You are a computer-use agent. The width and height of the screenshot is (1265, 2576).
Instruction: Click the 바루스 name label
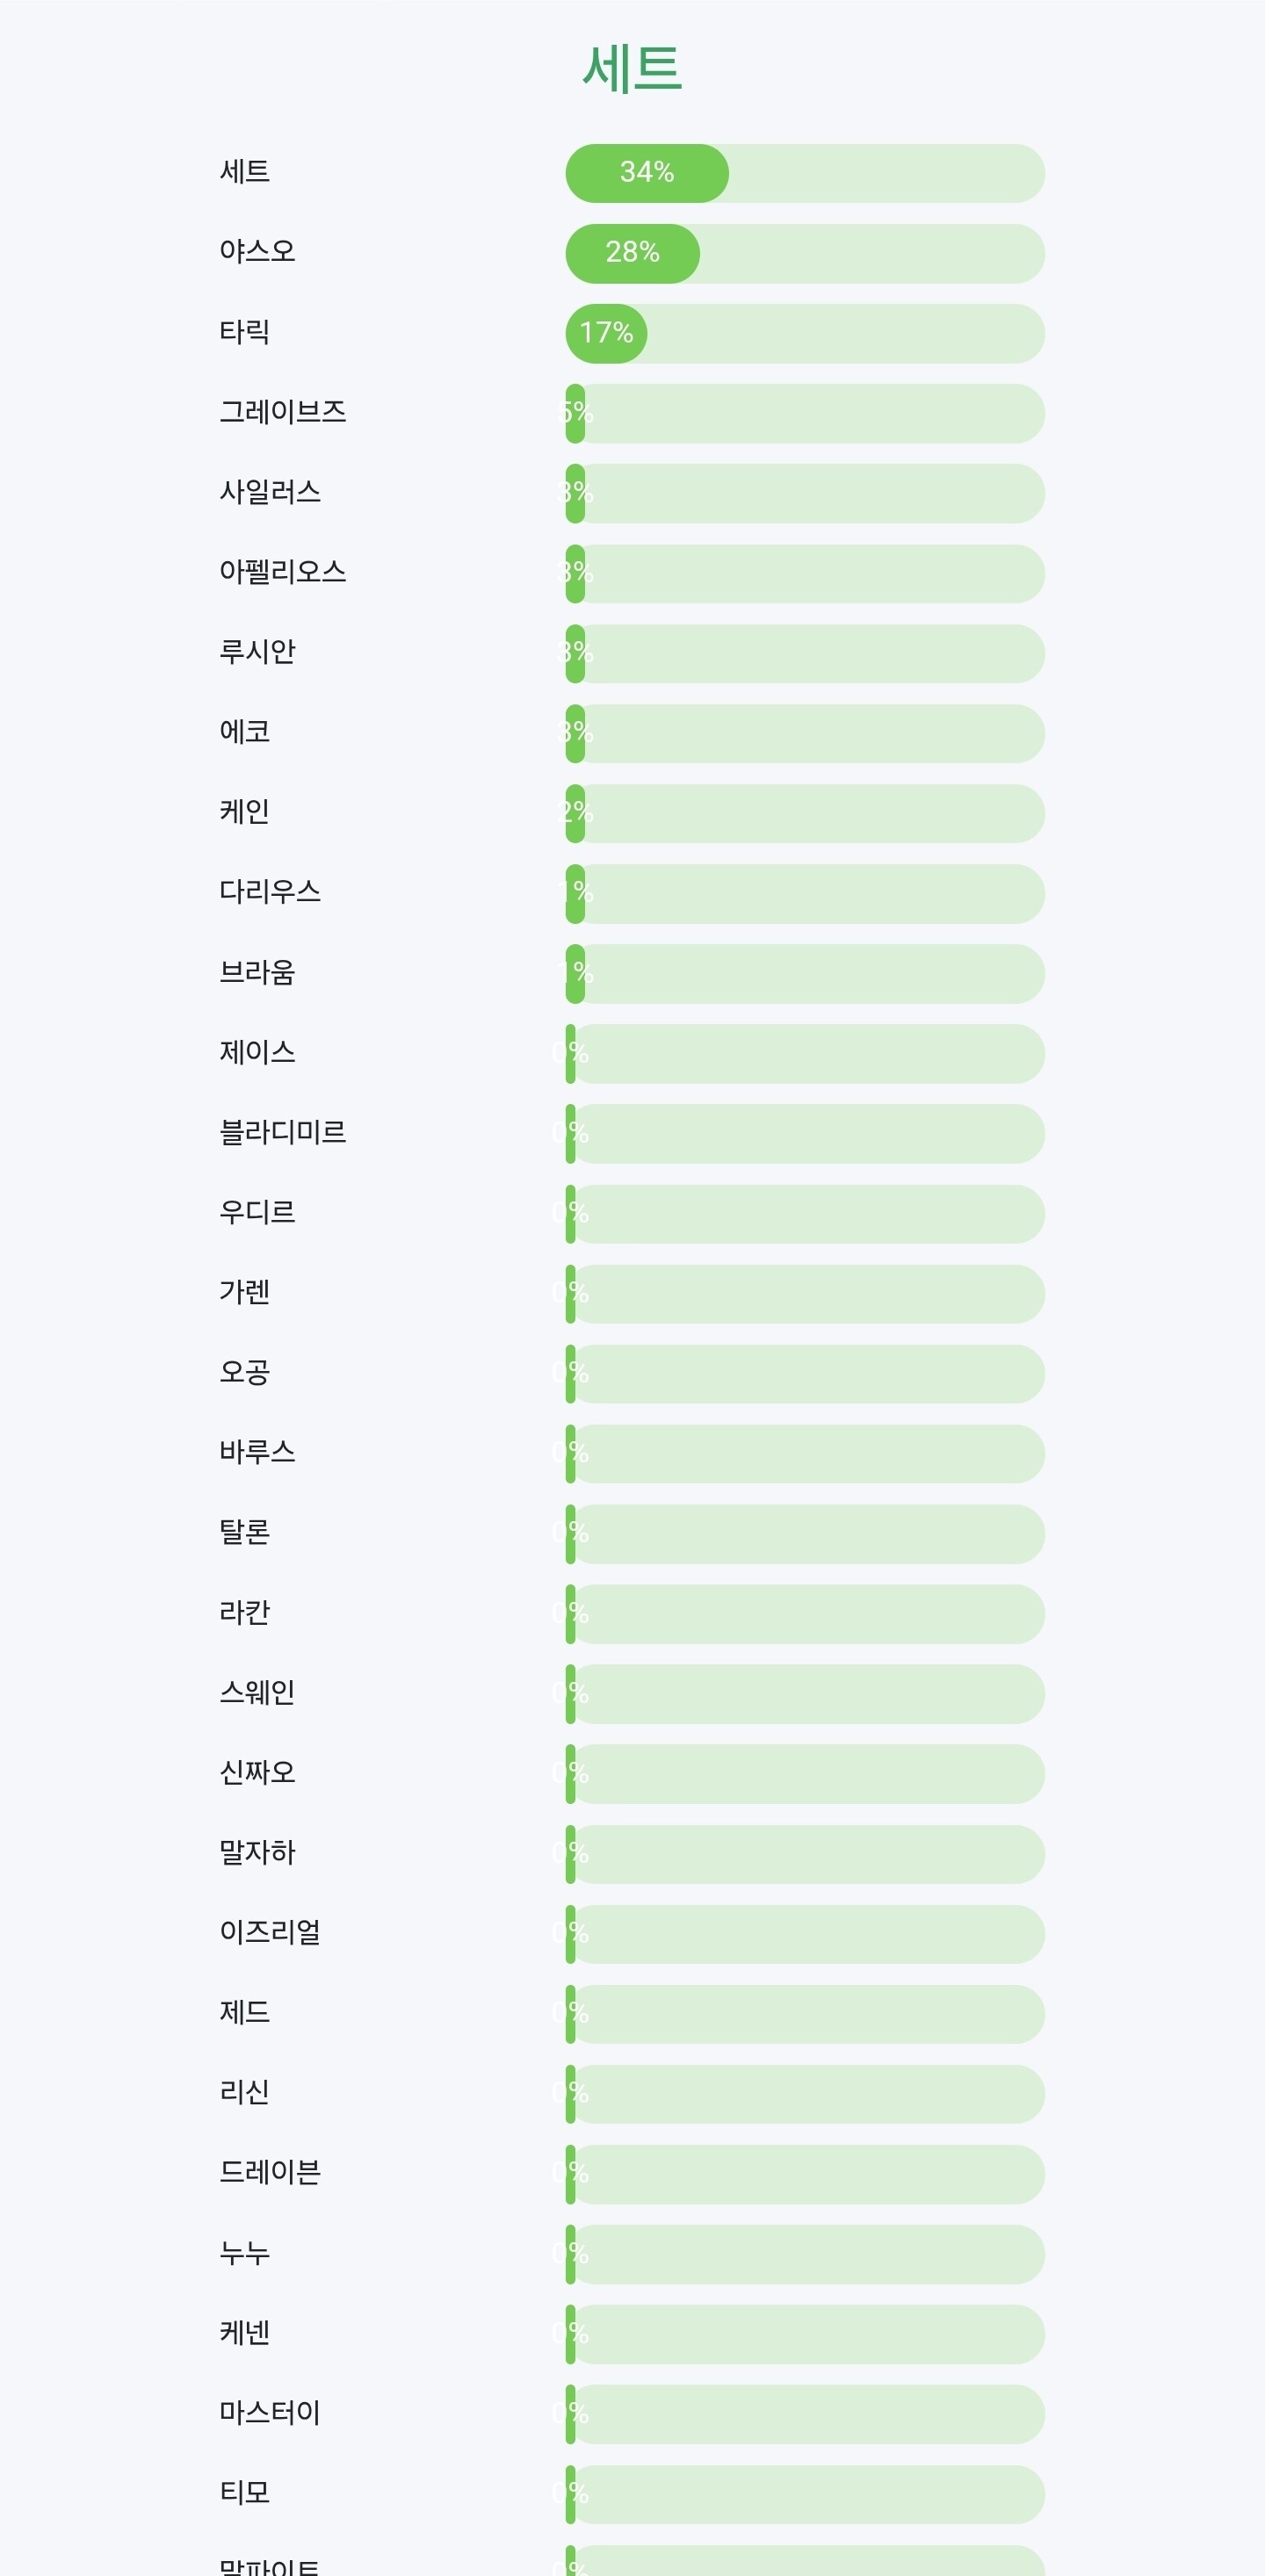258,1452
